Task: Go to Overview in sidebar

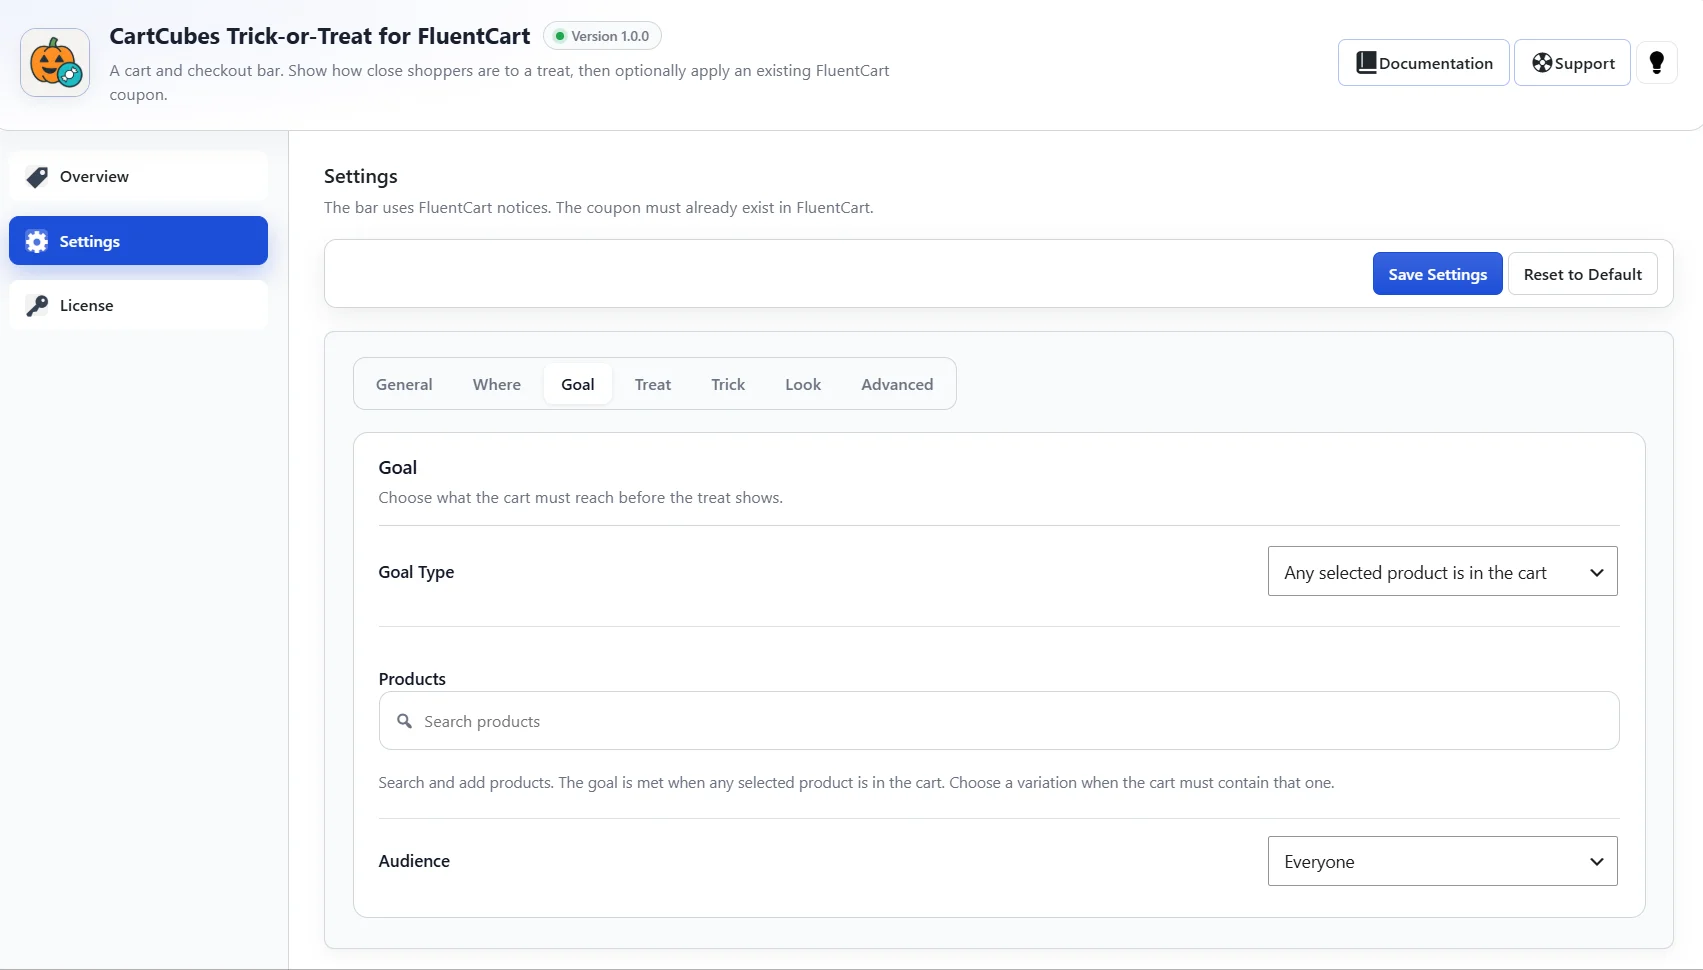Action: tap(138, 177)
